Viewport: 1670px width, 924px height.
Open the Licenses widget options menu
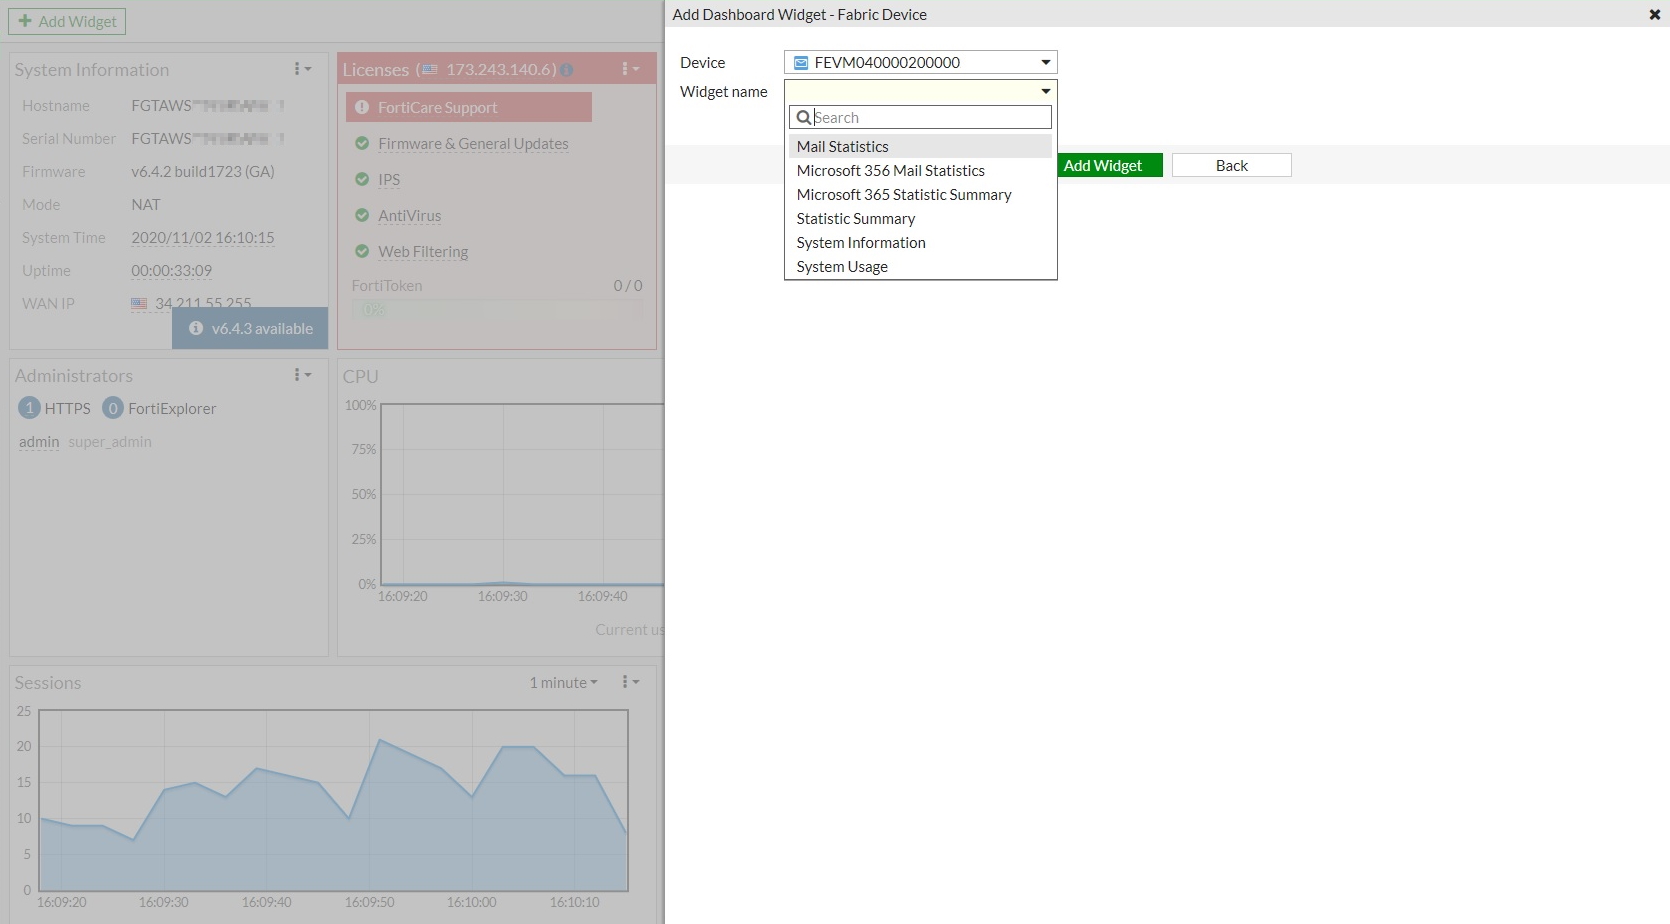(629, 69)
